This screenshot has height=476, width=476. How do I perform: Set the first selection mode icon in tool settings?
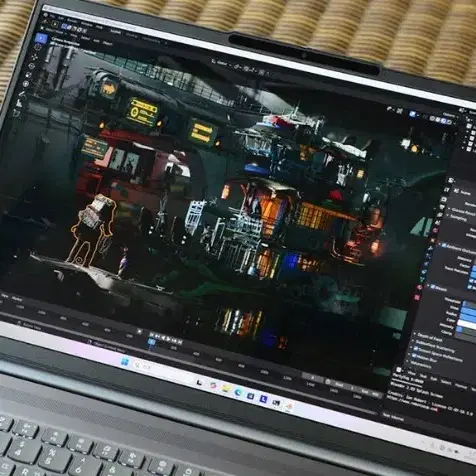click(x=64, y=27)
